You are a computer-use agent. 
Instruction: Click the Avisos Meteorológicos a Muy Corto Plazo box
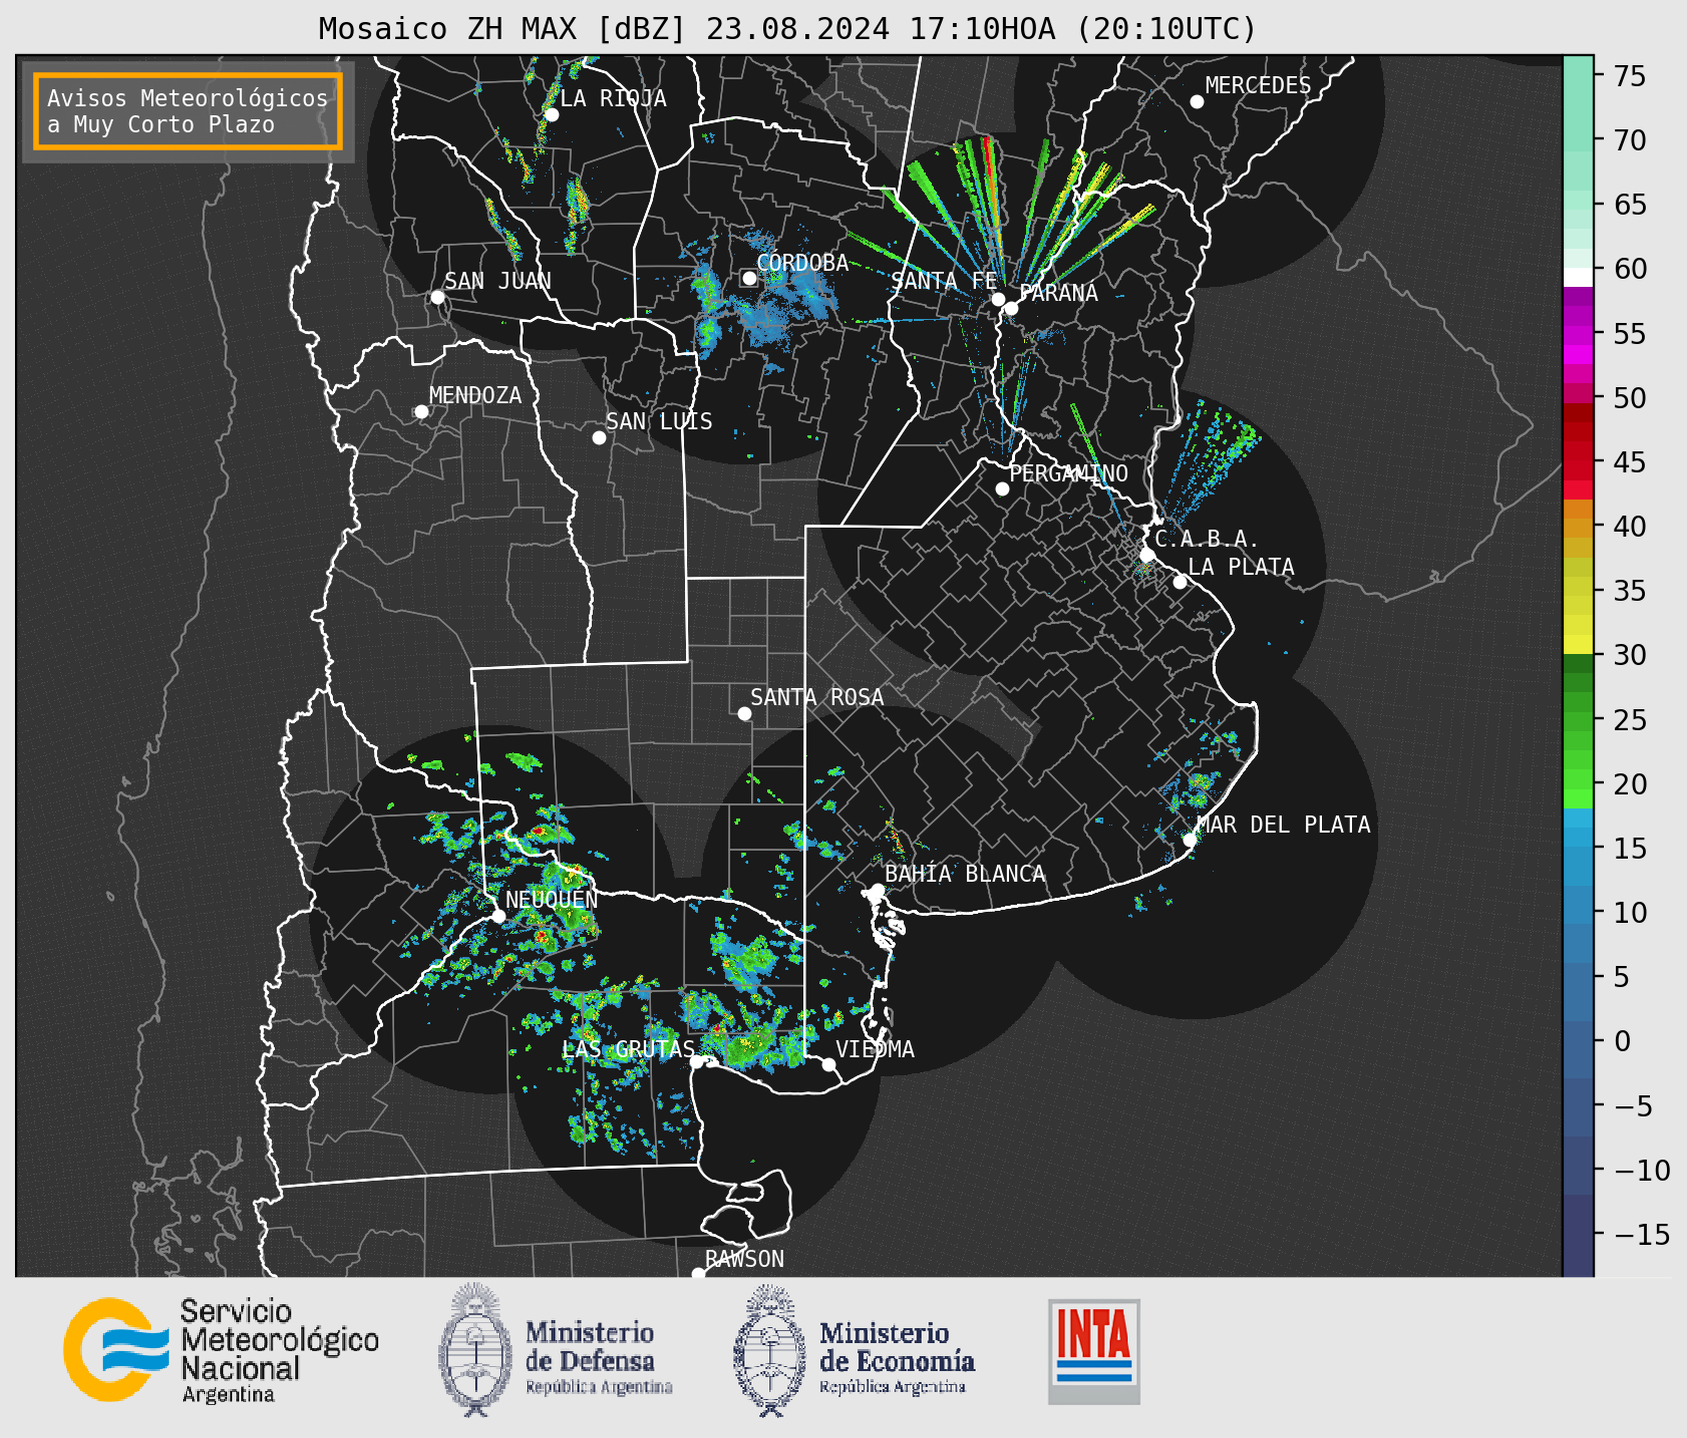pyautogui.click(x=188, y=111)
